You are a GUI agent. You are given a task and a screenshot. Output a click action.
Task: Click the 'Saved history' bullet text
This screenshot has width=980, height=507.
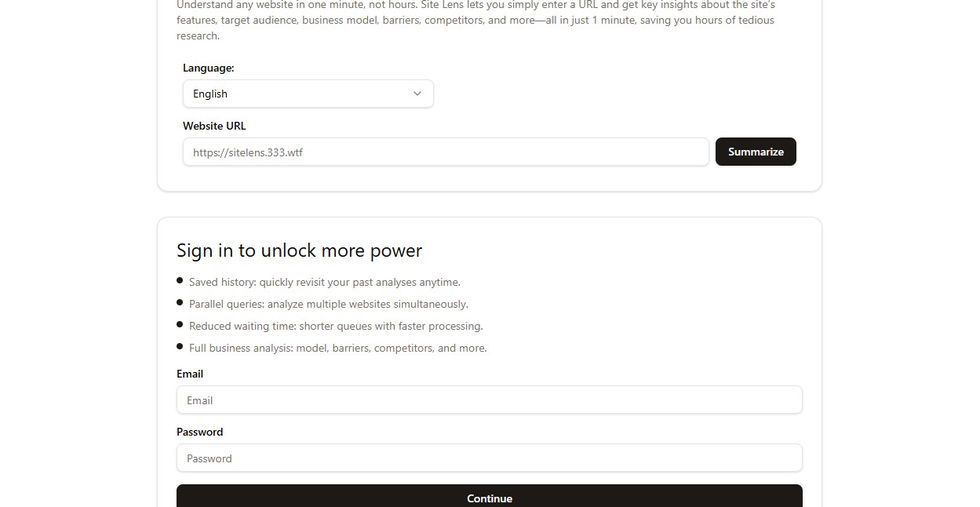325,283
